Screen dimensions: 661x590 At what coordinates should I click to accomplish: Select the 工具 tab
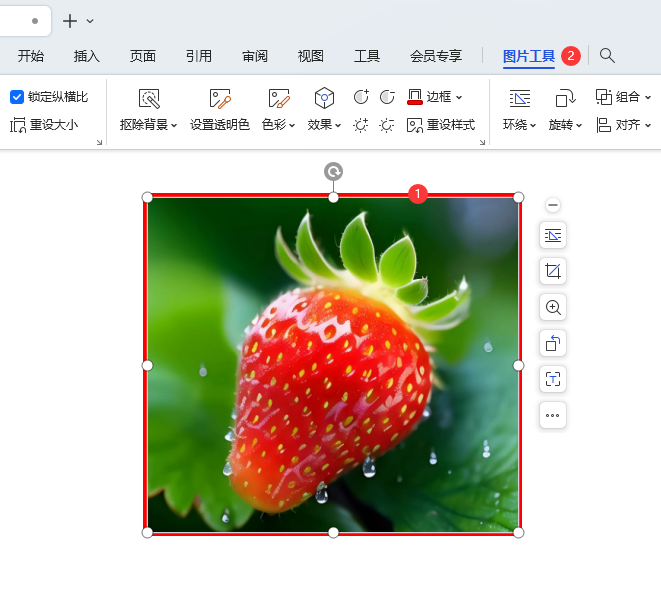coord(367,56)
